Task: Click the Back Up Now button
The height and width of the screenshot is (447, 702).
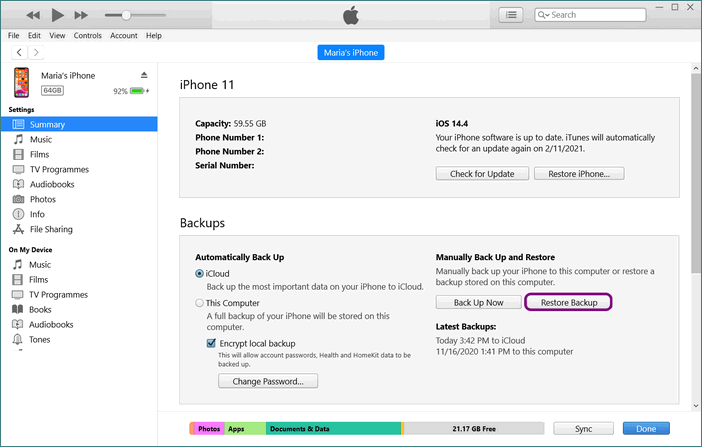Action: click(479, 302)
